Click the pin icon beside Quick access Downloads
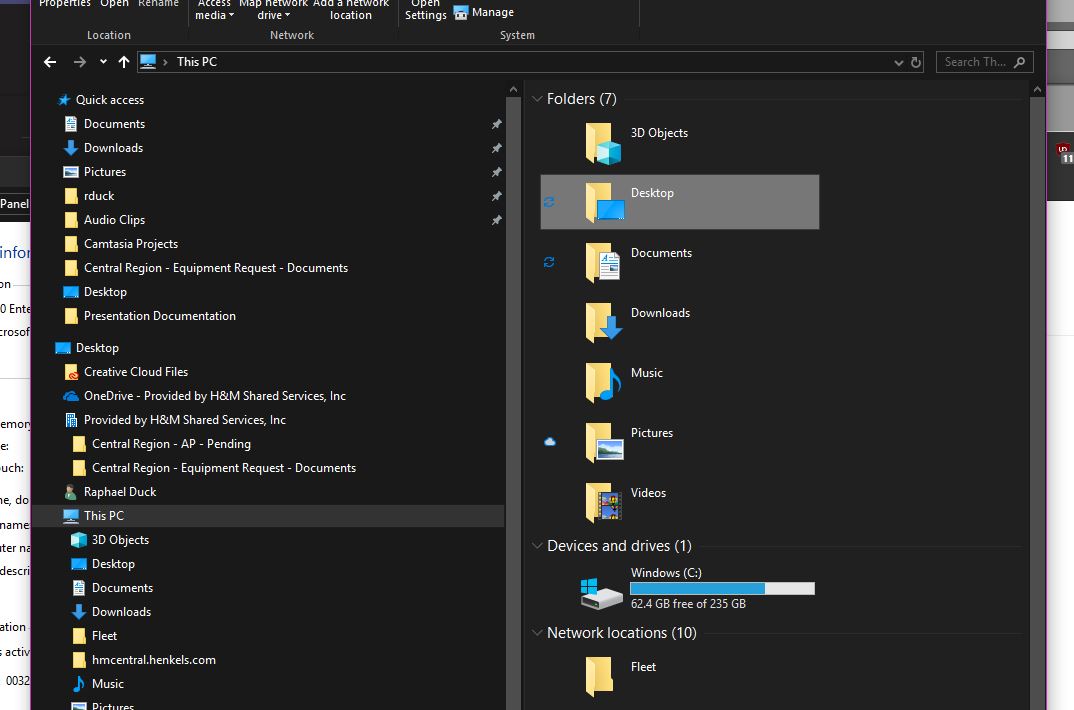Image resolution: width=1074 pixels, height=710 pixels. tap(497, 148)
